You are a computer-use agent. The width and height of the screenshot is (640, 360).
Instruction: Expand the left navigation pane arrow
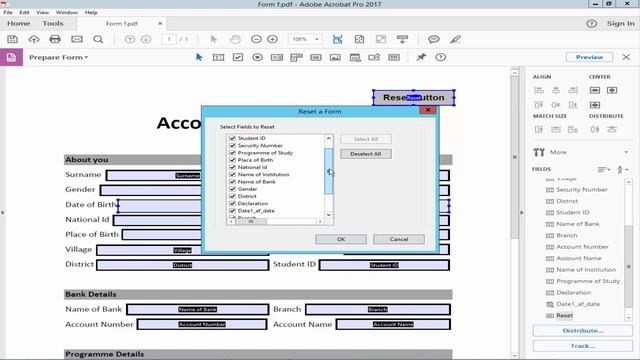click(x=3, y=213)
